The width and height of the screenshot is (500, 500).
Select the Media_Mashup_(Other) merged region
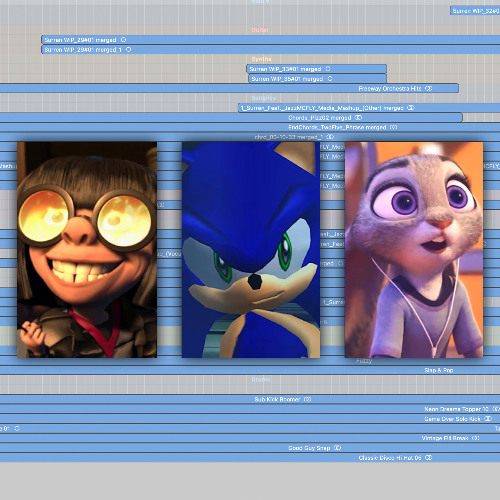point(369,108)
